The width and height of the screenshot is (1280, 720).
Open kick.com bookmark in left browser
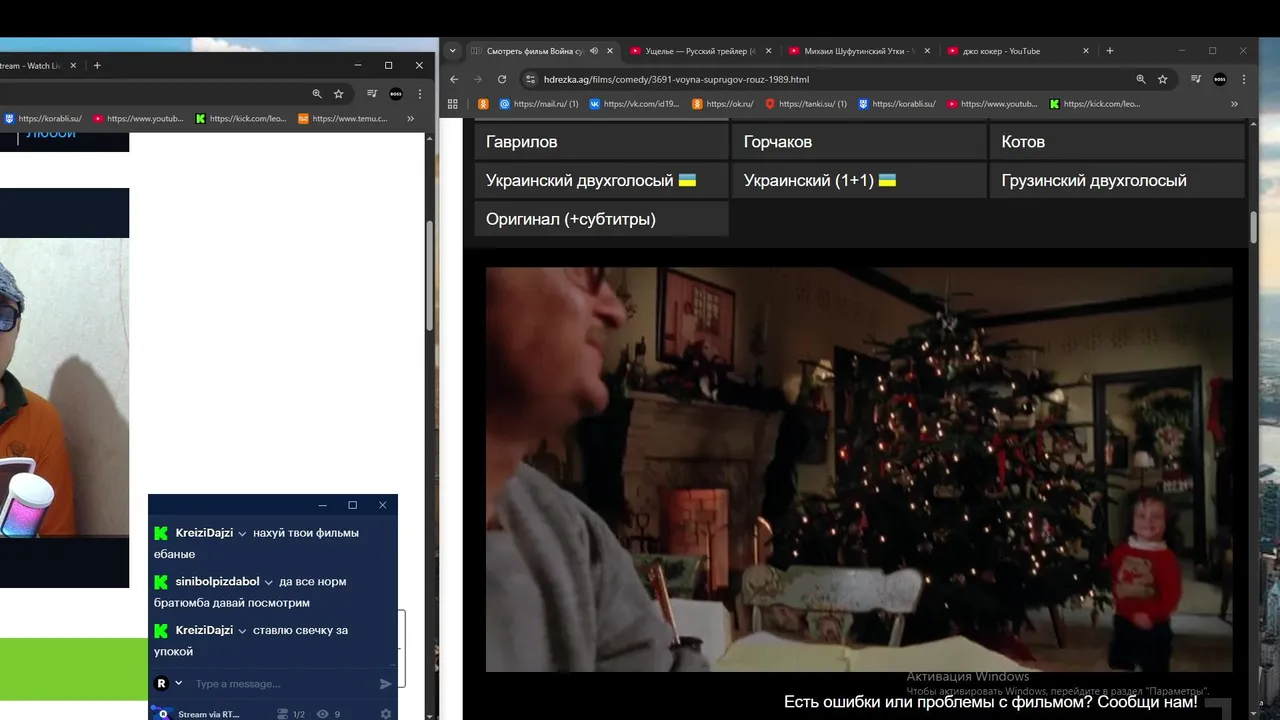point(241,118)
